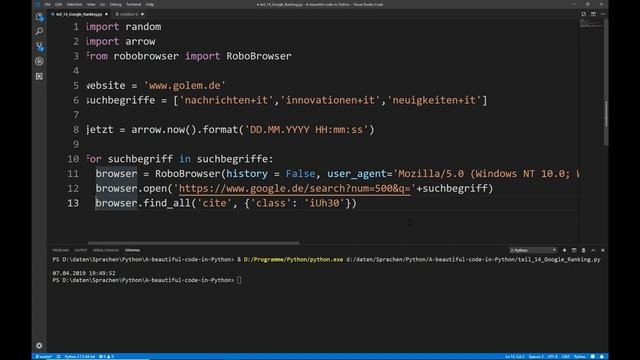Open errors and warnings count in status bar
The width and height of the screenshot is (640, 360).
click(107, 357)
